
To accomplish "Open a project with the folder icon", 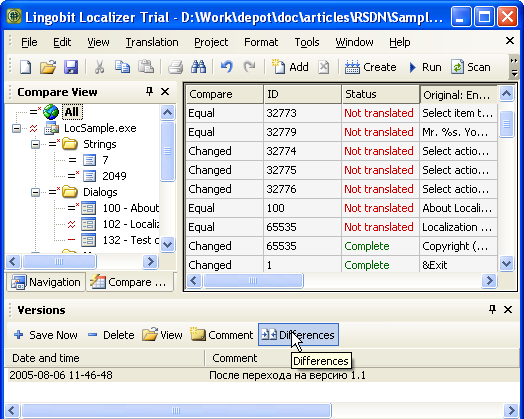I will coord(48,67).
